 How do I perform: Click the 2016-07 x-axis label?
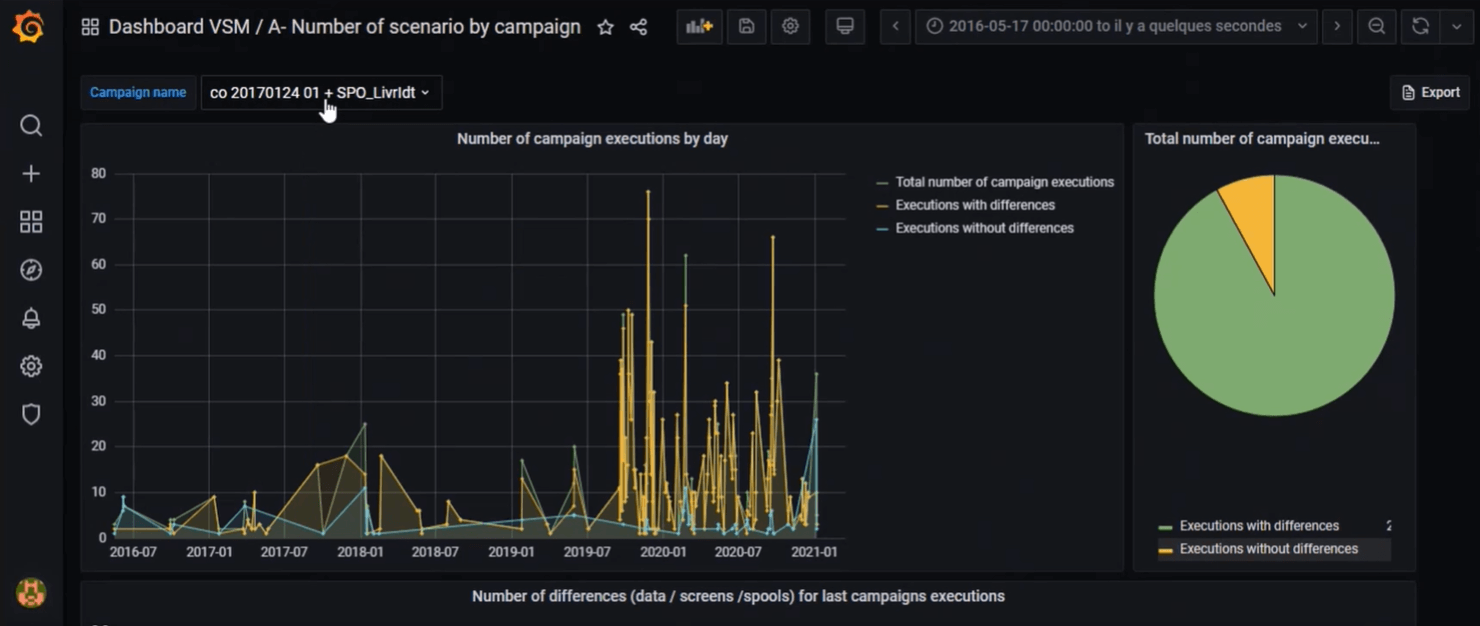pyautogui.click(x=133, y=551)
